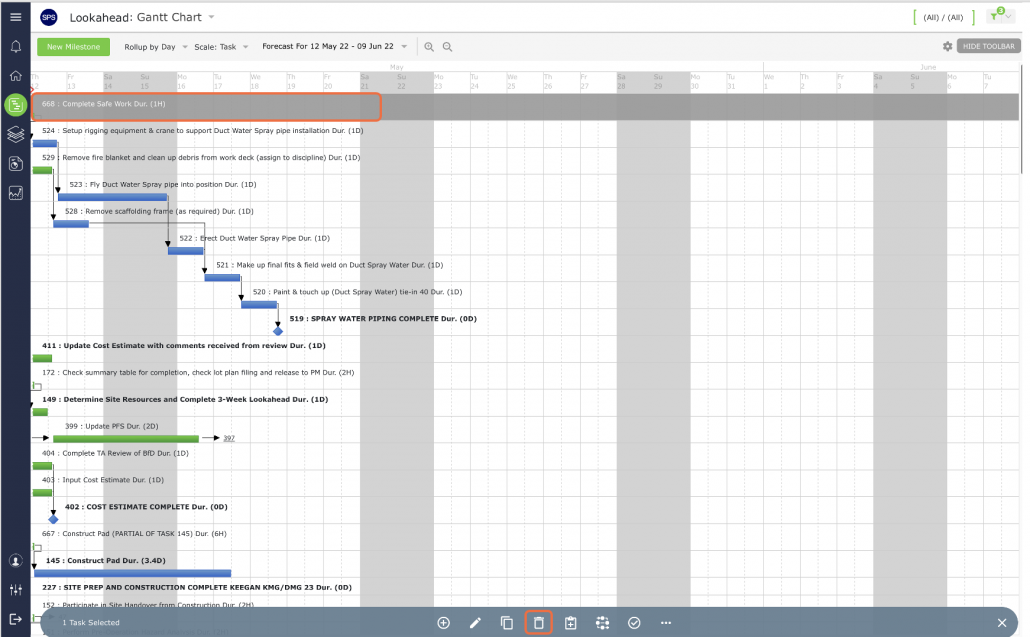The height and width of the screenshot is (637, 1030).
Task: Open the line chart reports sidebar icon
Action: [16, 193]
